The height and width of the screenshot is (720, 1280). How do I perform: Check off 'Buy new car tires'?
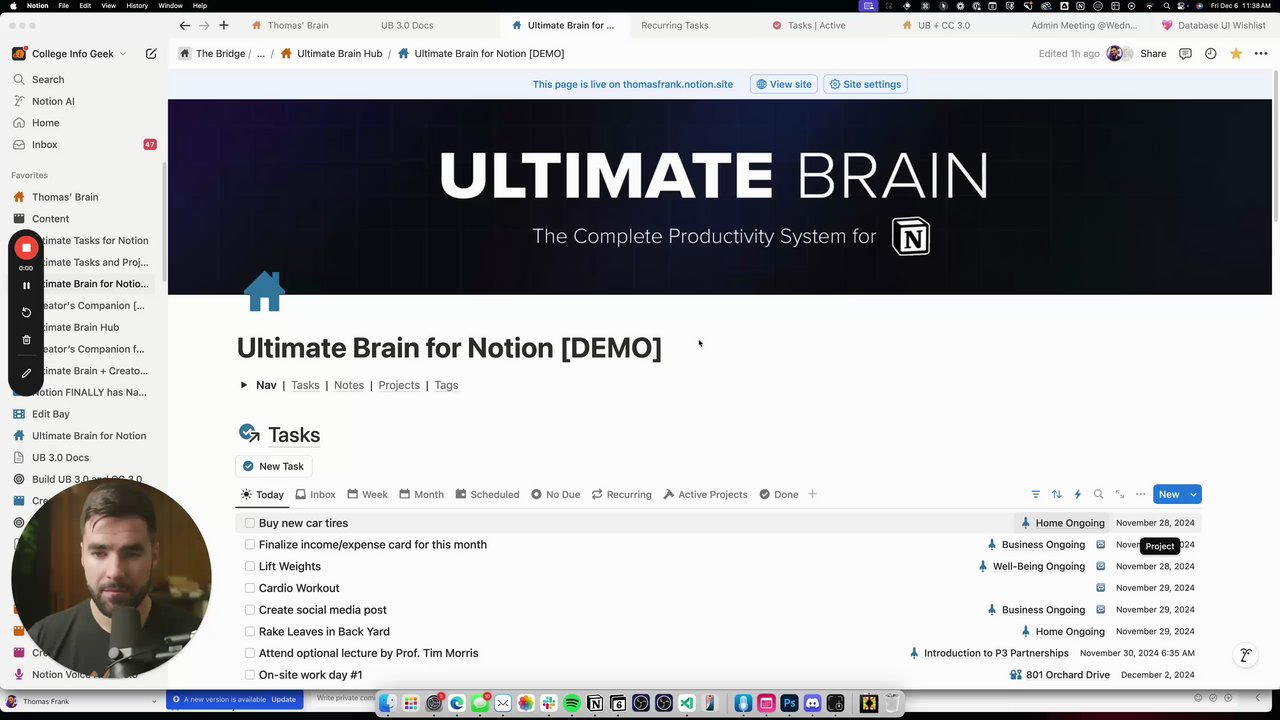pyautogui.click(x=250, y=523)
